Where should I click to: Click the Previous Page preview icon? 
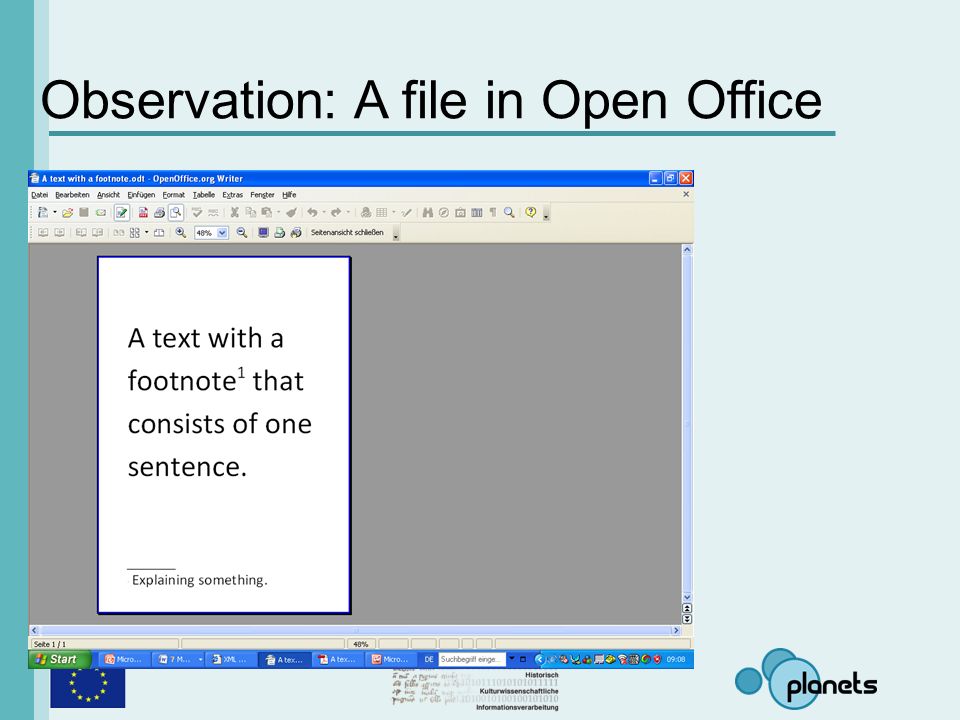(x=43, y=233)
